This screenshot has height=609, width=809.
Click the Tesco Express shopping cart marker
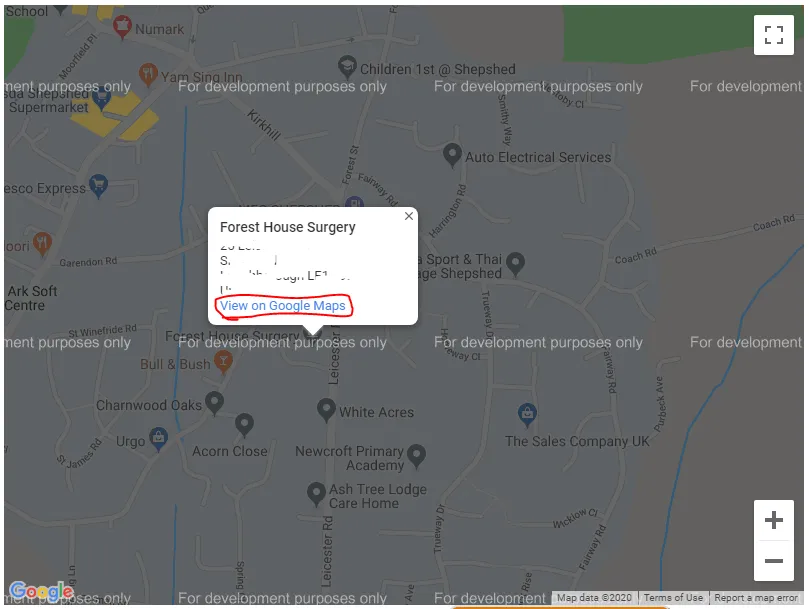click(x=98, y=186)
